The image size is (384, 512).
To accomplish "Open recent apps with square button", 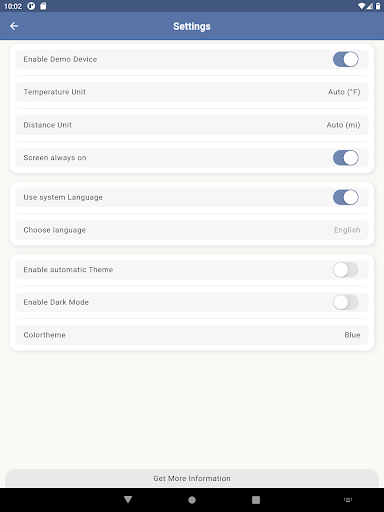I will (256, 500).
